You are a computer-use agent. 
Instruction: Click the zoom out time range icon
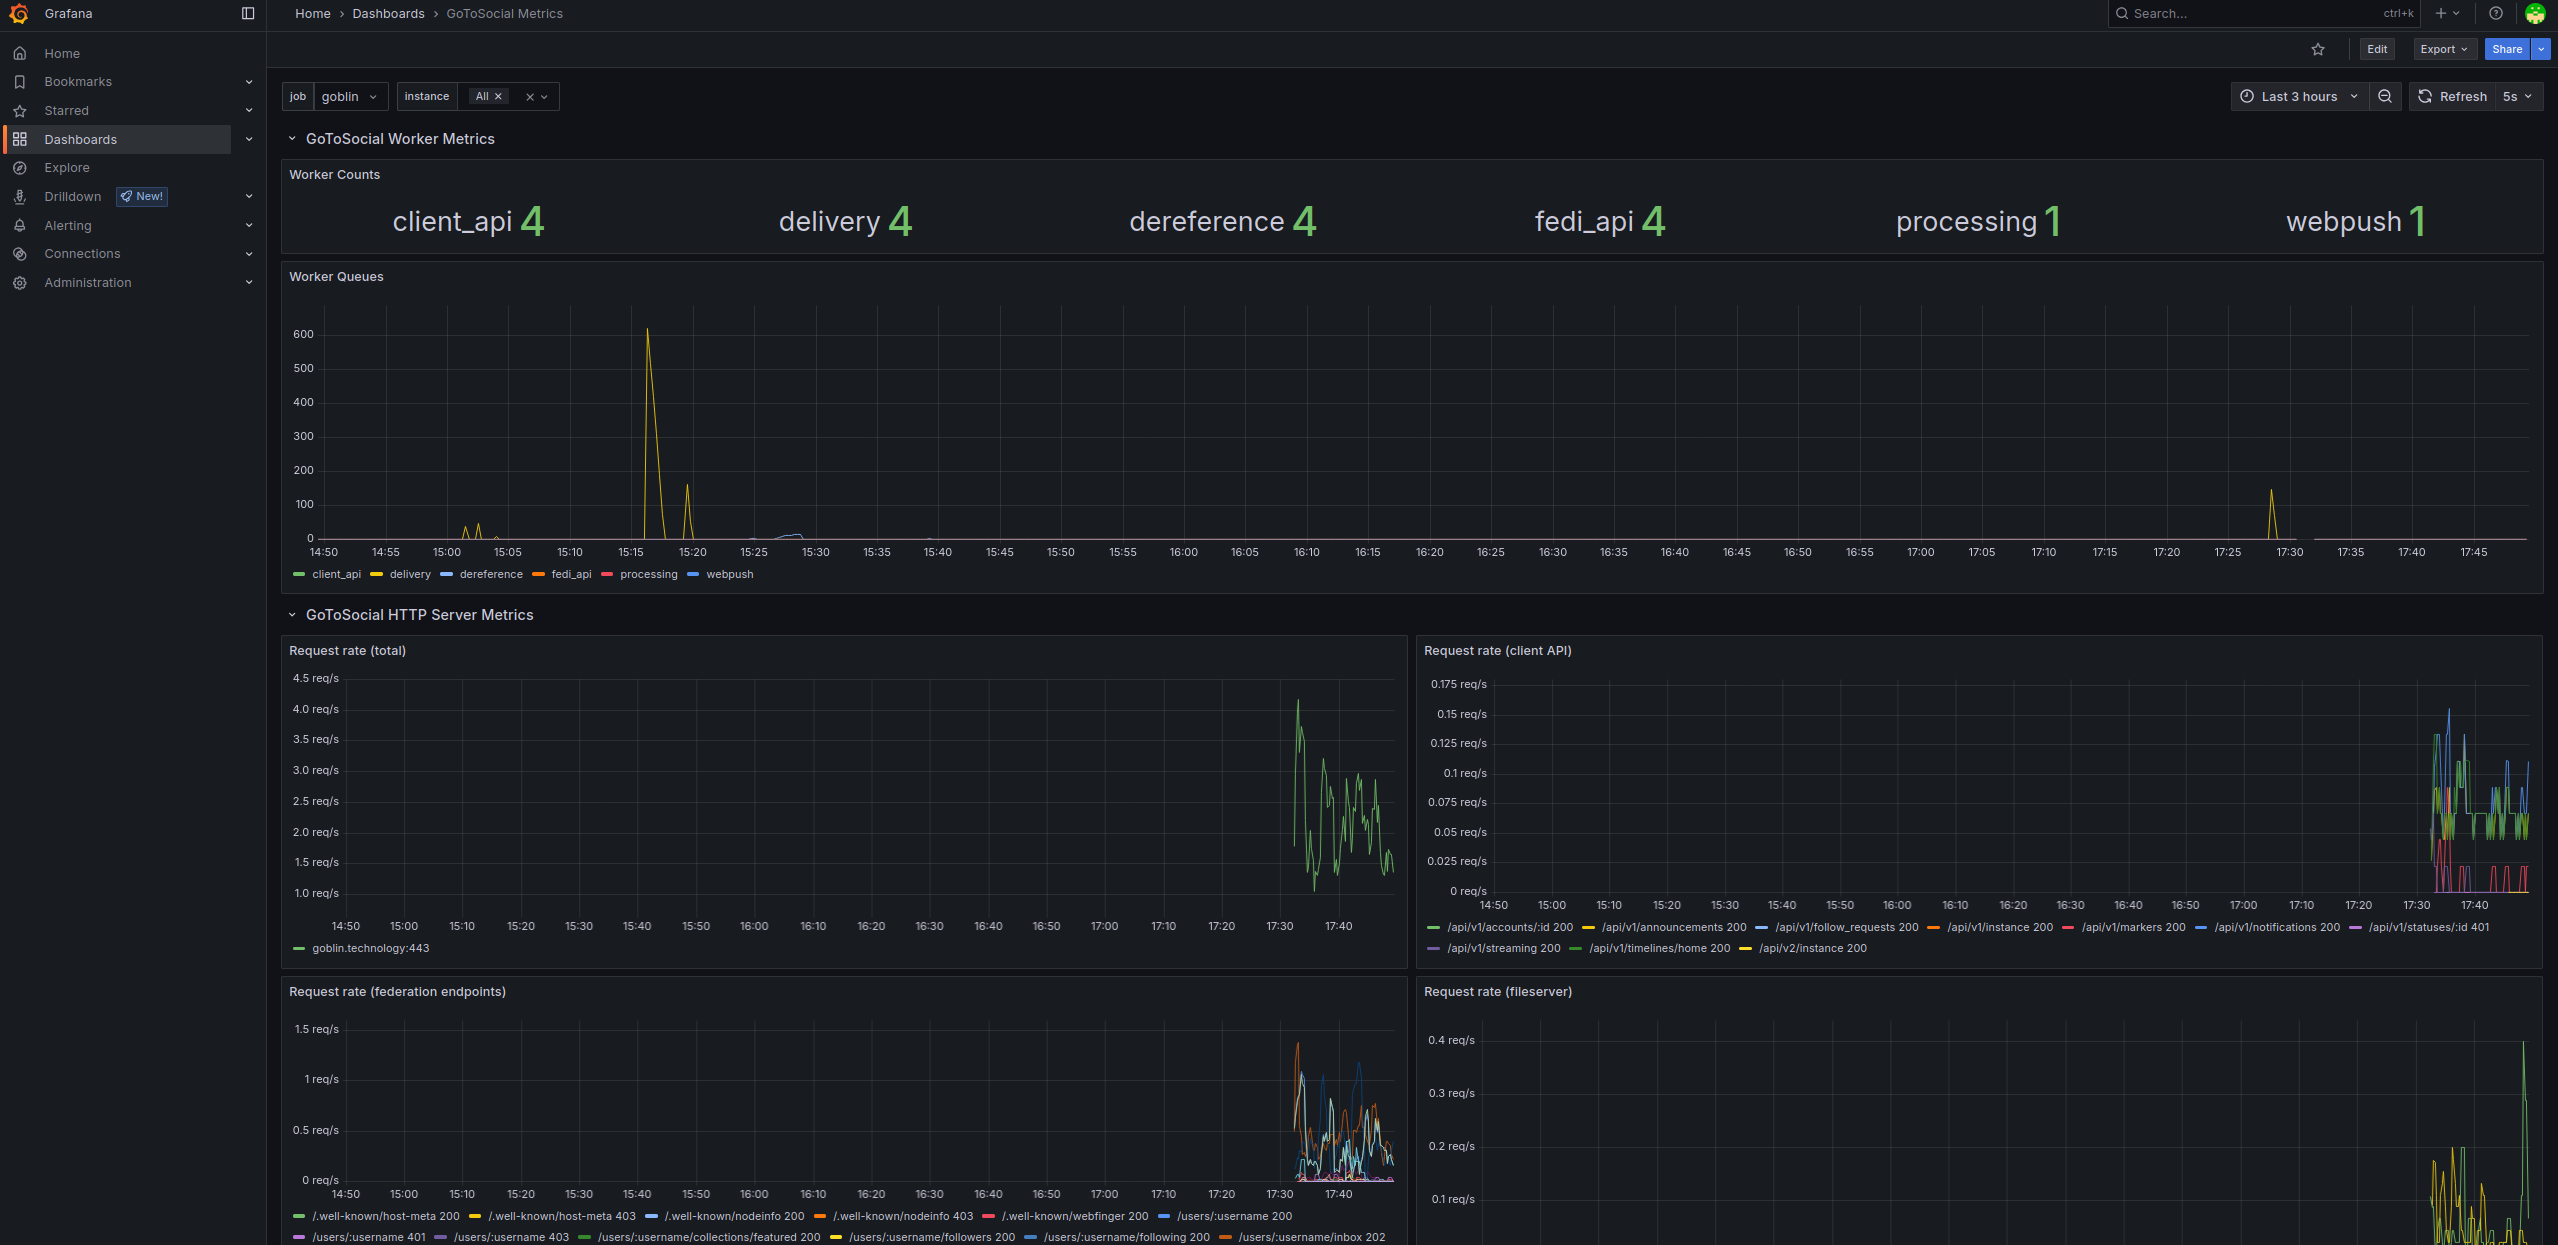tap(2385, 97)
